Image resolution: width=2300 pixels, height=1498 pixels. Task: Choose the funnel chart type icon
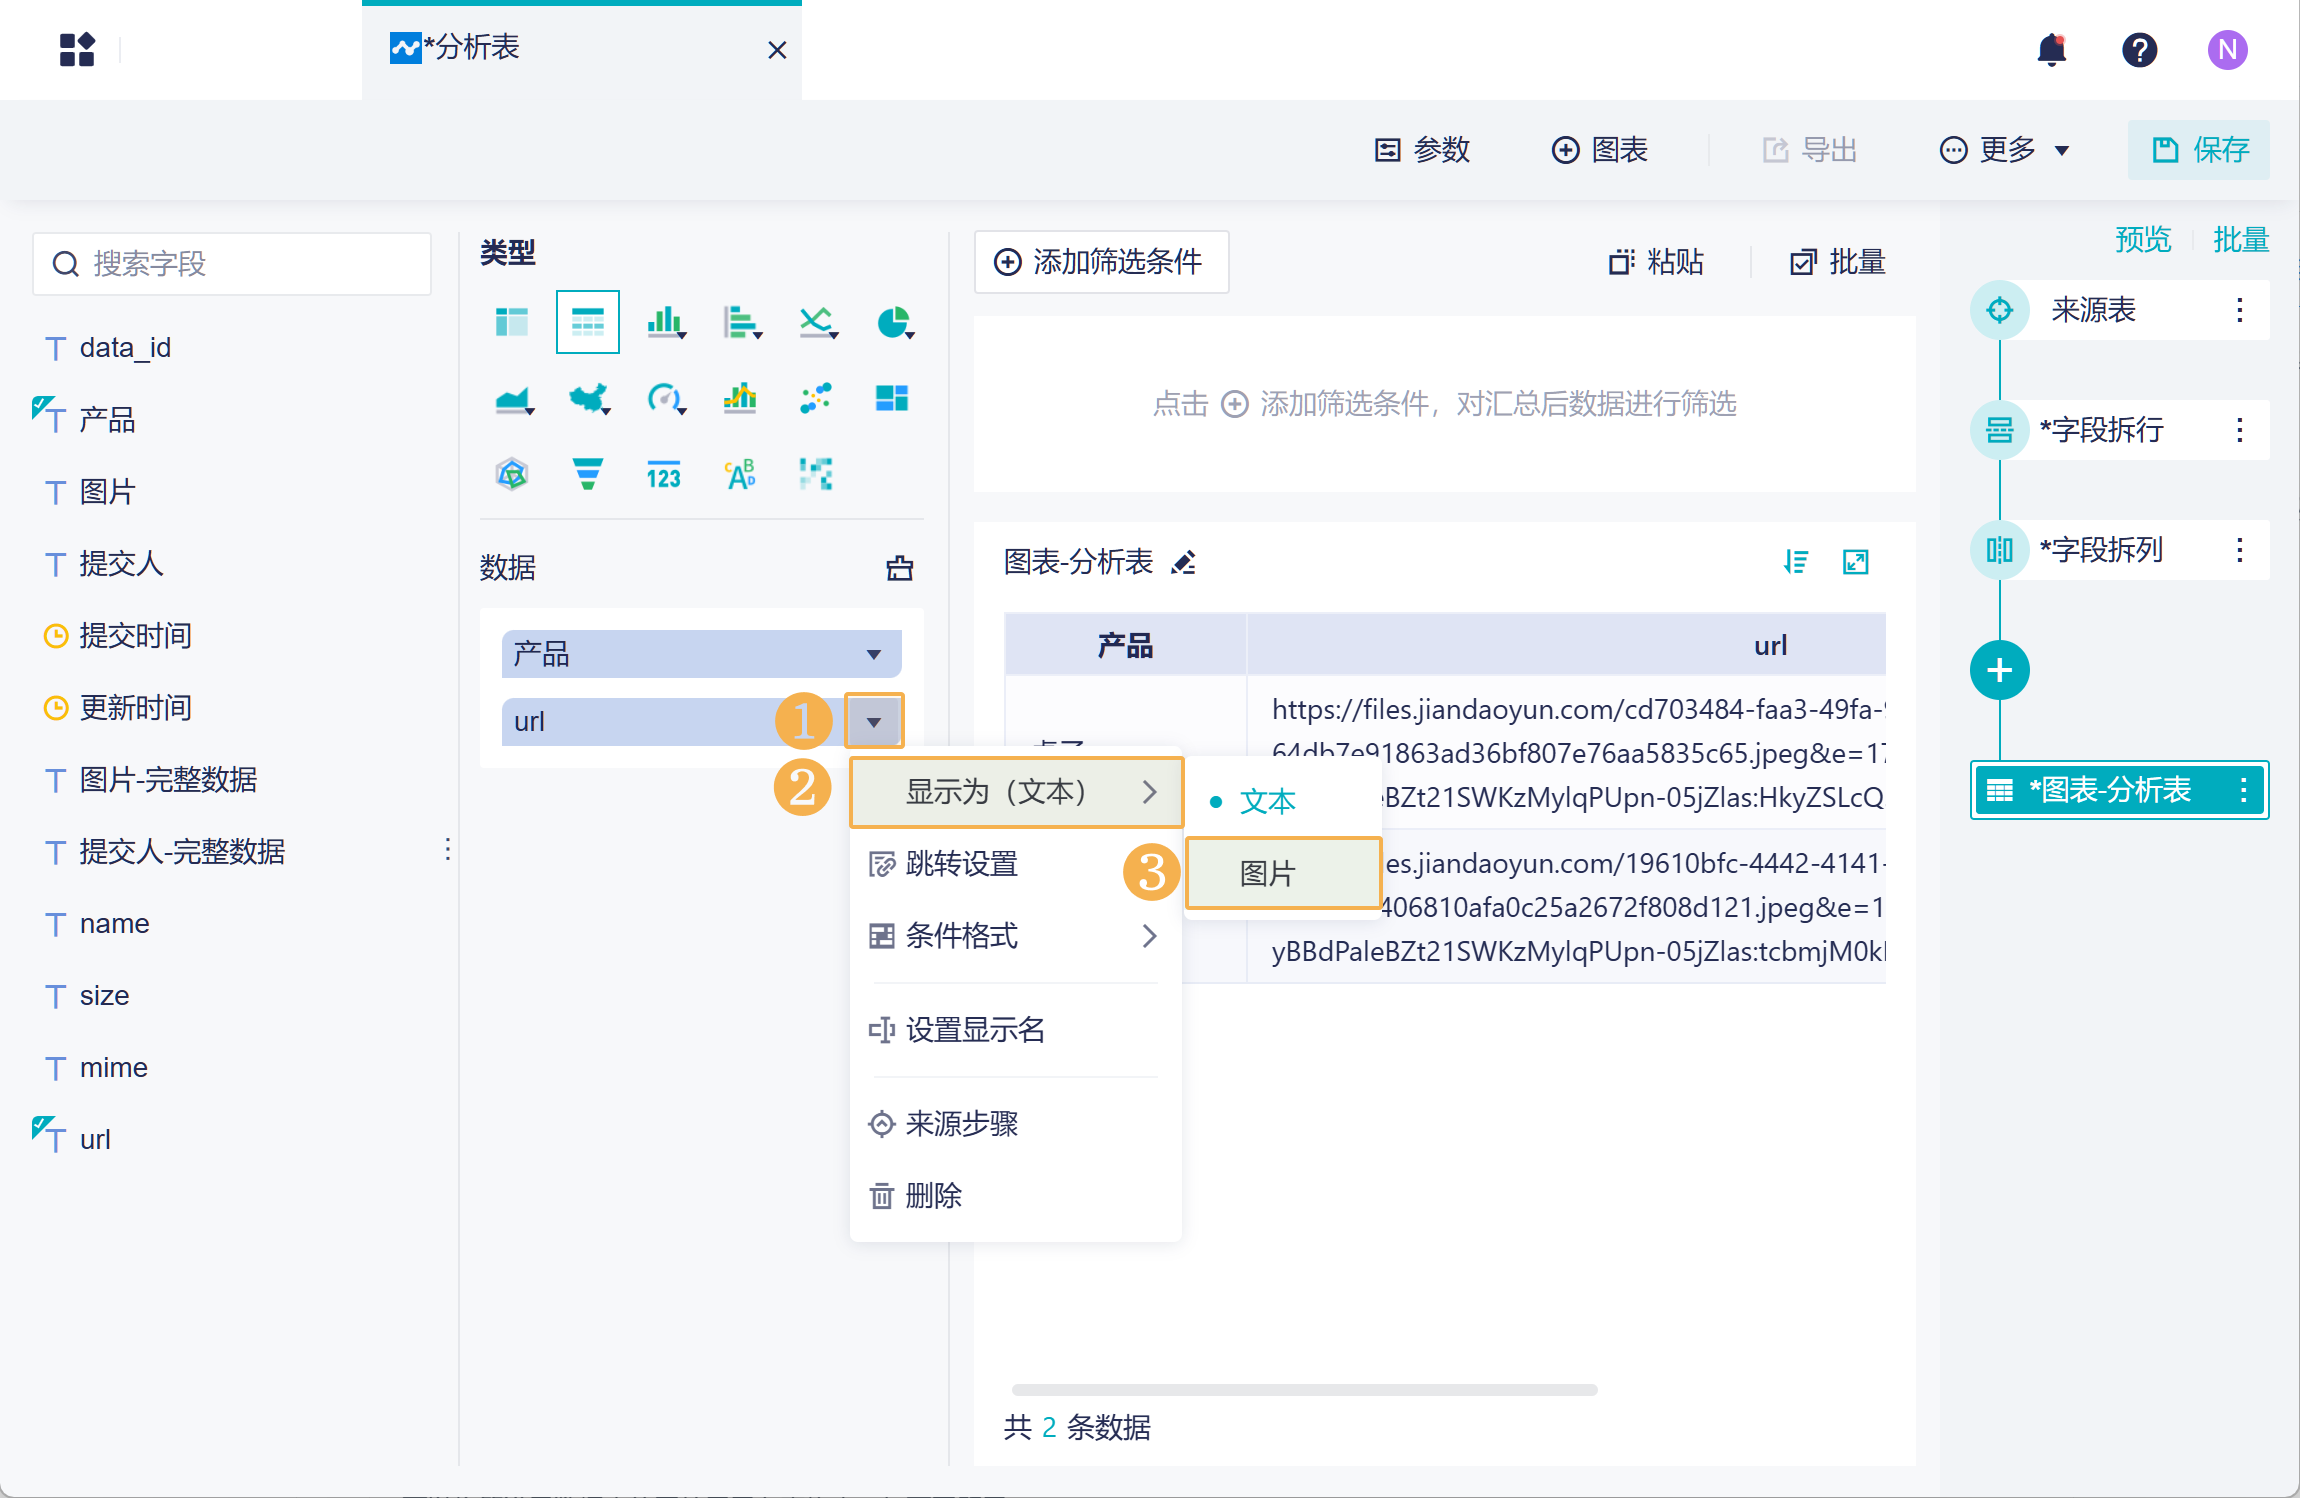coord(588,474)
